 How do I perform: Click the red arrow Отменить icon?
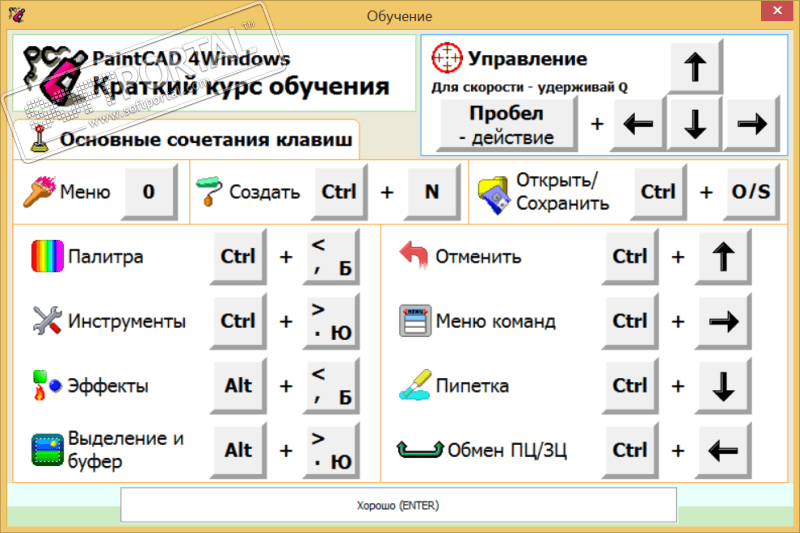[414, 255]
